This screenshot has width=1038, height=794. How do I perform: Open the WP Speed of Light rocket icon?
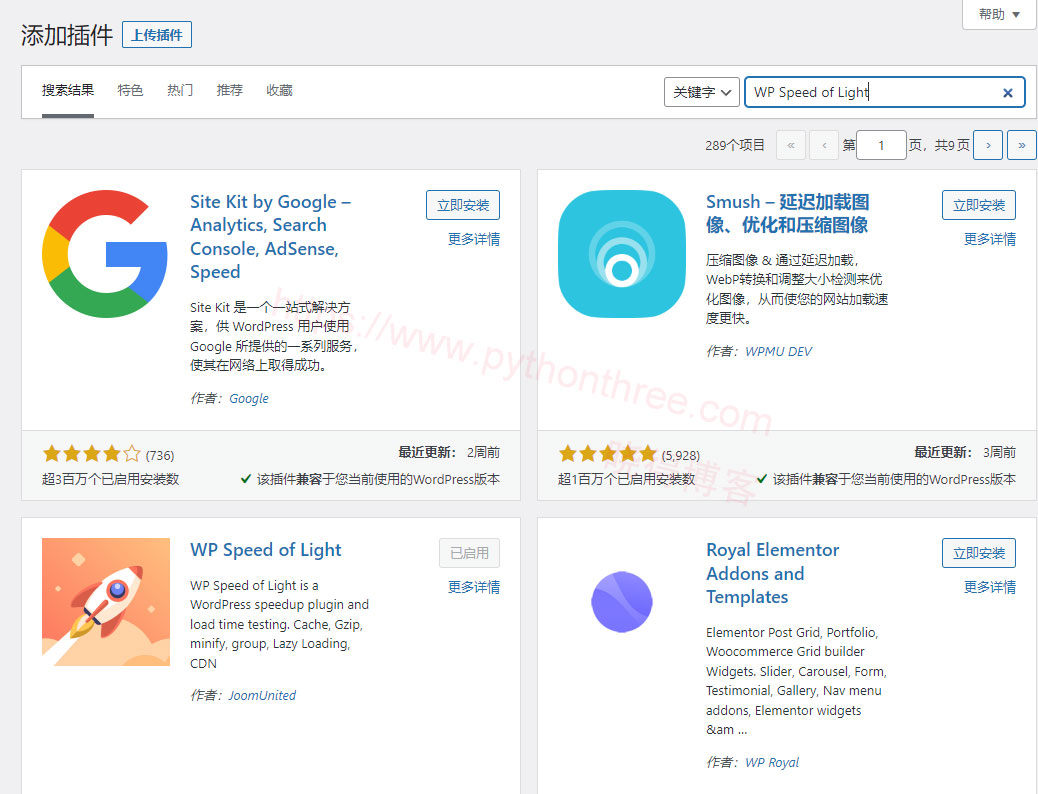point(105,602)
